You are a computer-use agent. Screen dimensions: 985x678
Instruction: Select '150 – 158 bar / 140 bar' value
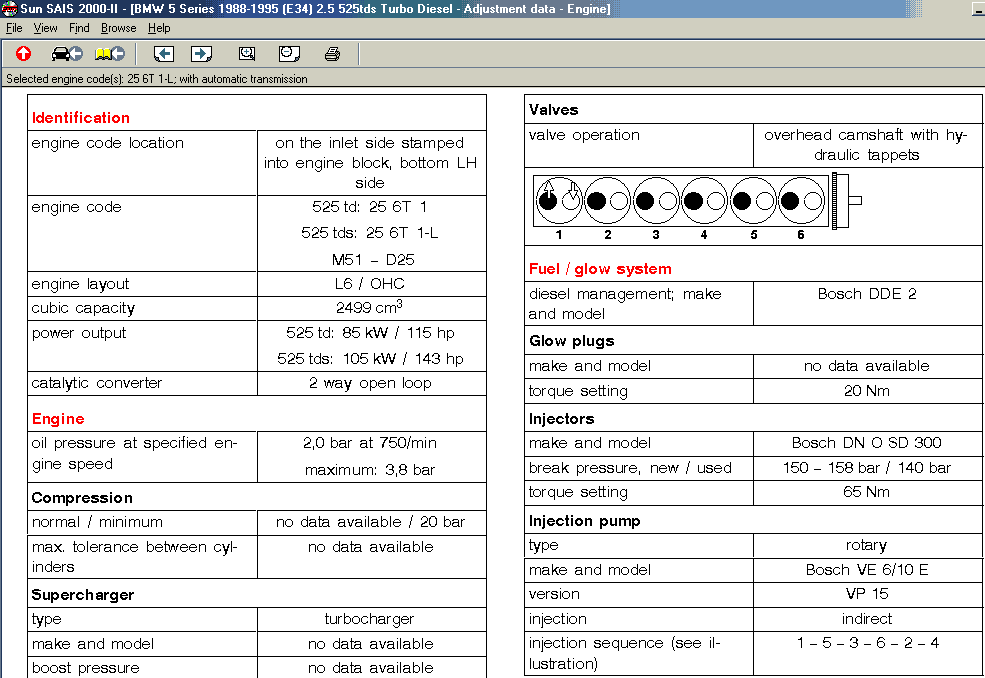click(867, 468)
